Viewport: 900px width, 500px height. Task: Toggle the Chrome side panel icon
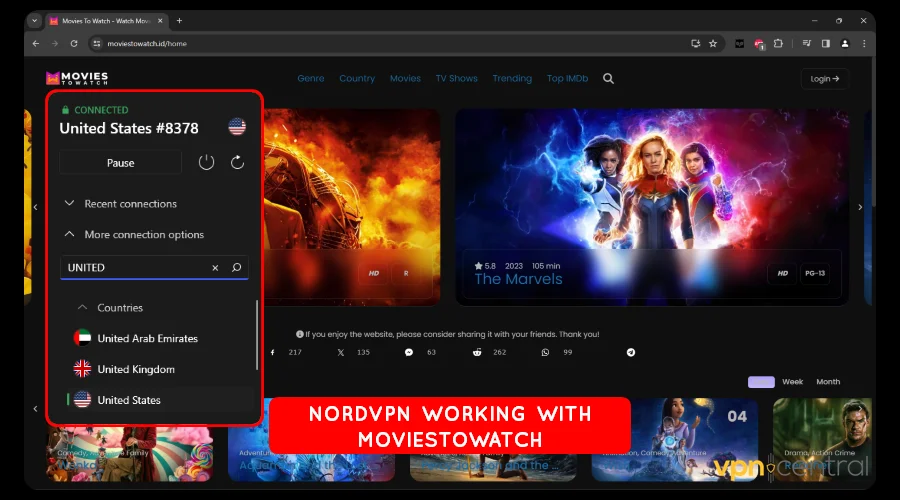[x=825, y=44]
